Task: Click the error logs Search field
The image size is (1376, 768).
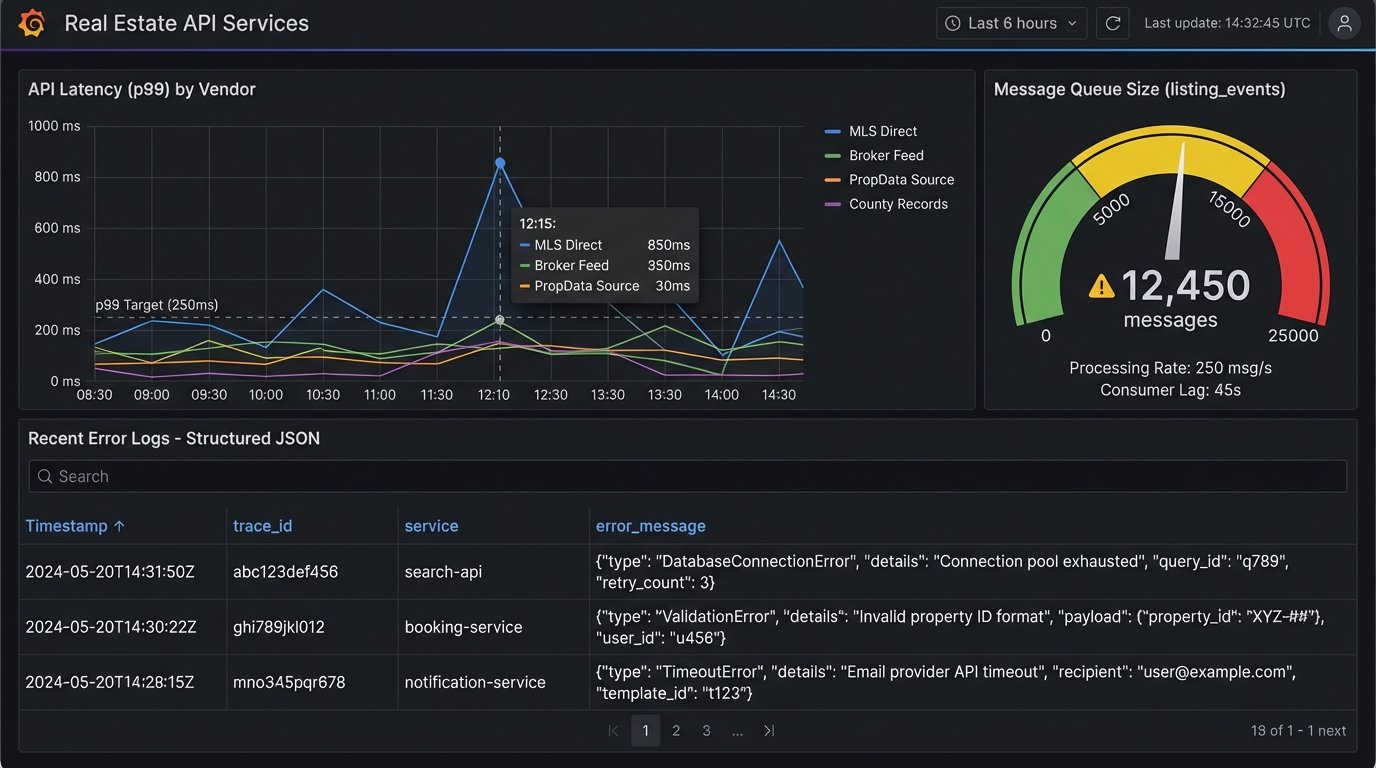Action: (x=688, y=477)
